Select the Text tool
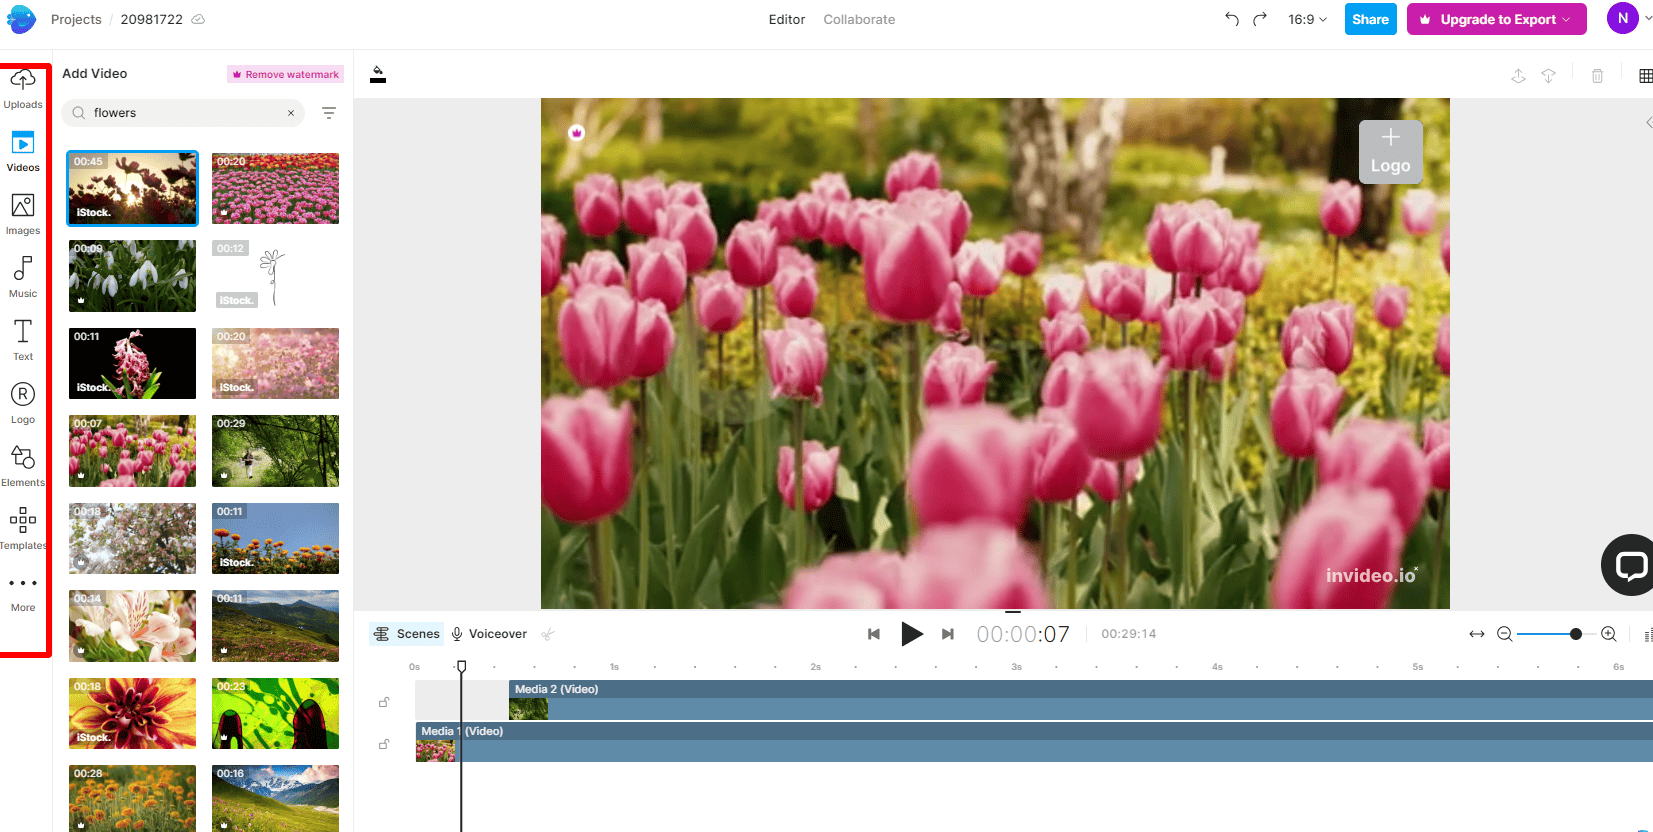The width and height of the screenshot is (1653, 832). (x=23, y=340)
